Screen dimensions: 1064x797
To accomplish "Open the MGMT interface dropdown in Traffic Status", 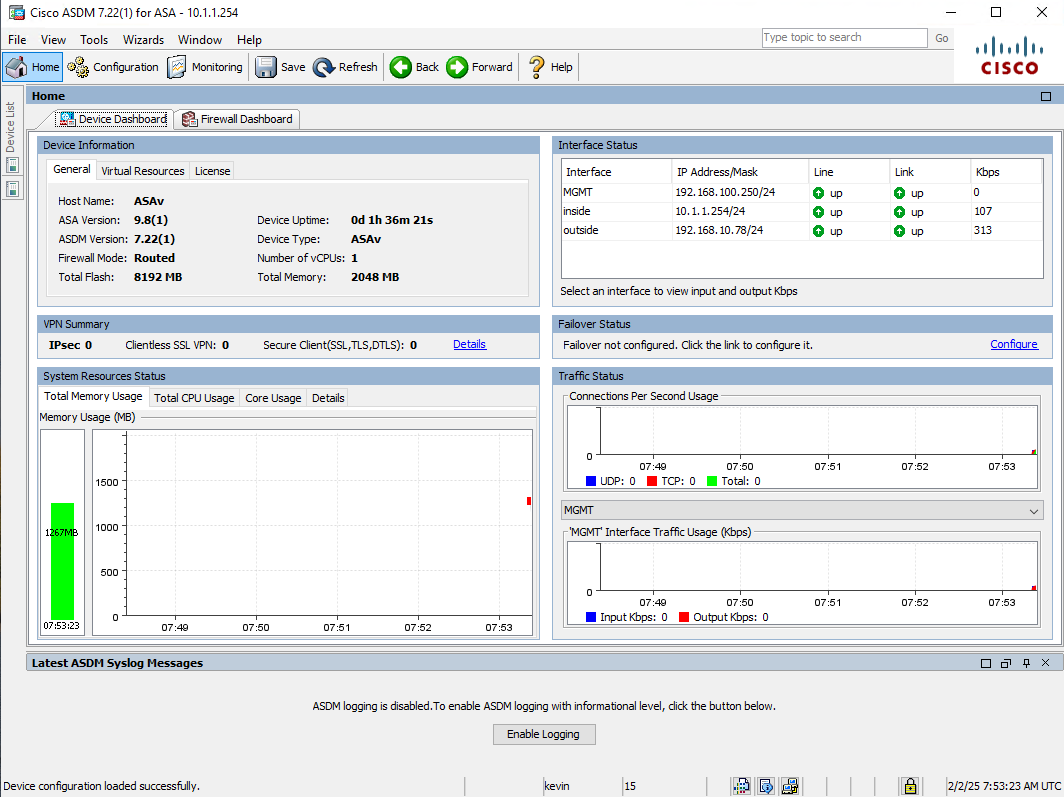I will [x=802, y=510].
